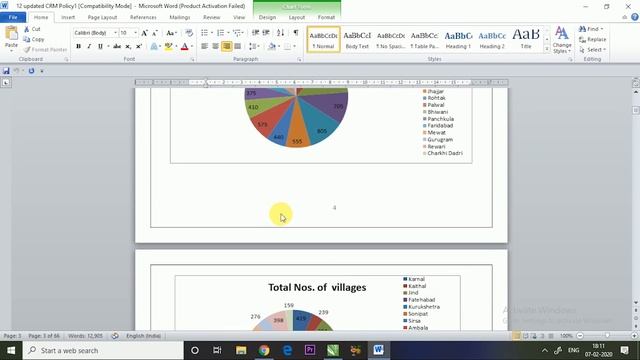Switch to the Mailings tab
Viewport: 640px width, 360px height.
point(180,17)
